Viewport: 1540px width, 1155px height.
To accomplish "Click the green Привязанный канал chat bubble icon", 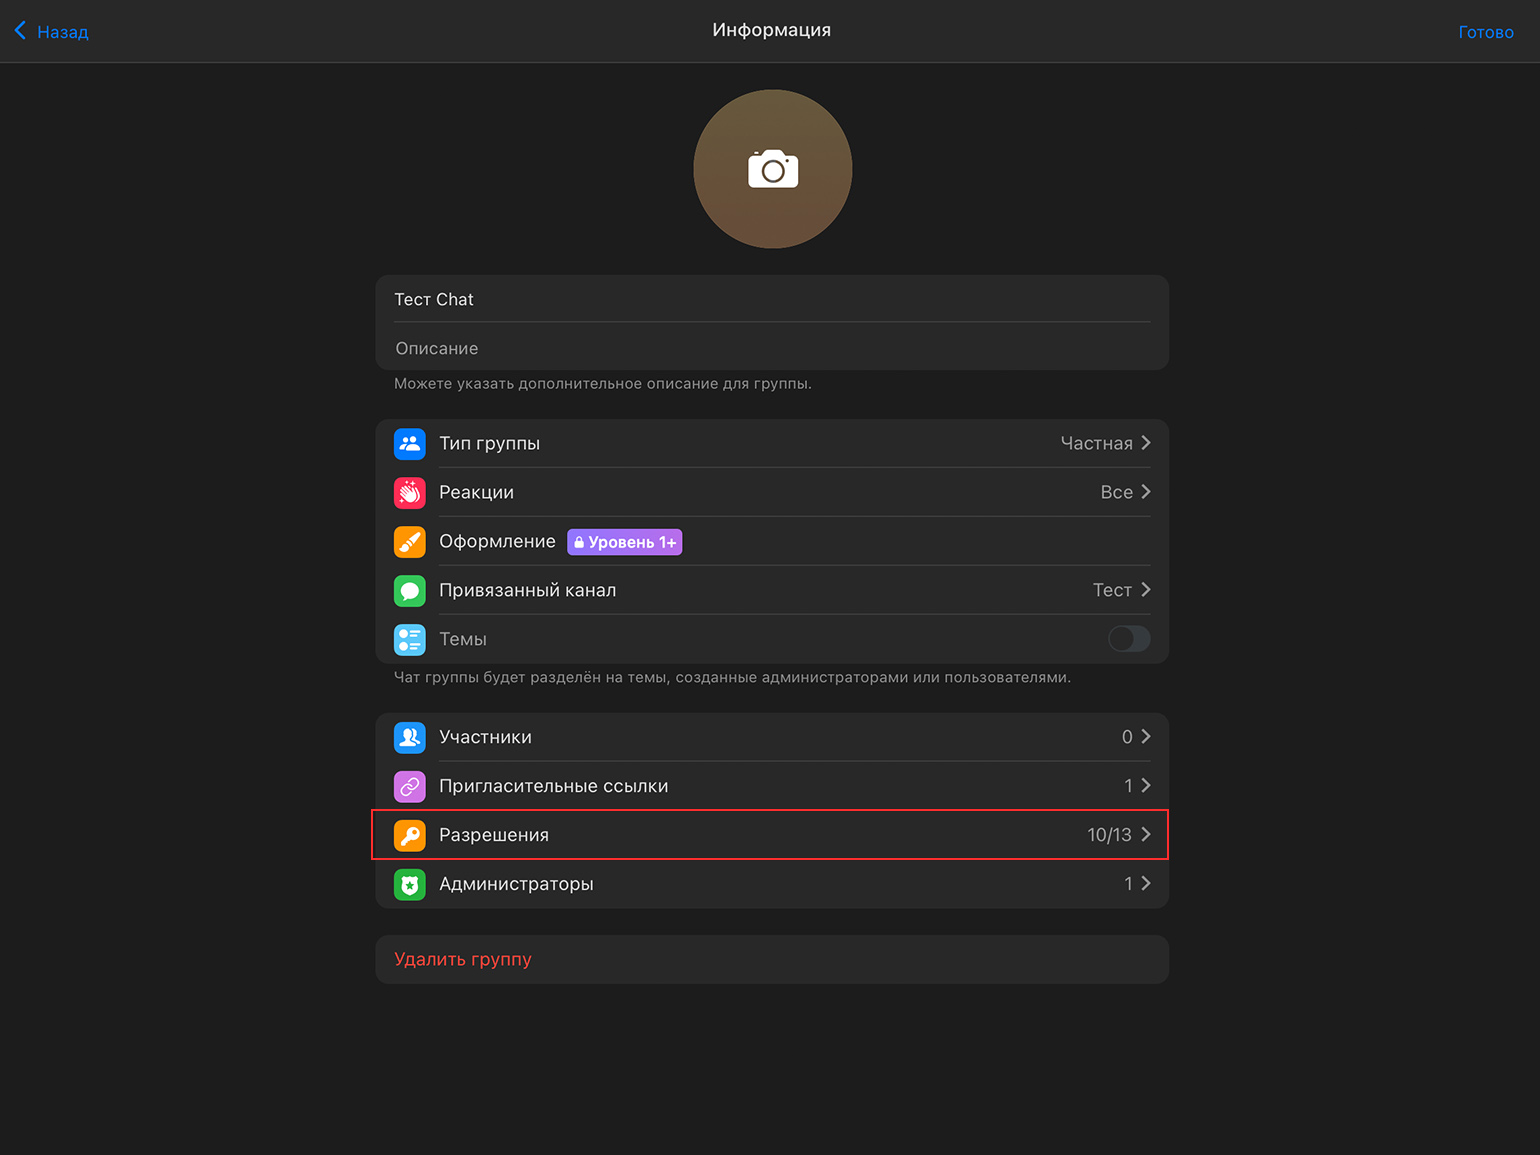I will point(410,590).
